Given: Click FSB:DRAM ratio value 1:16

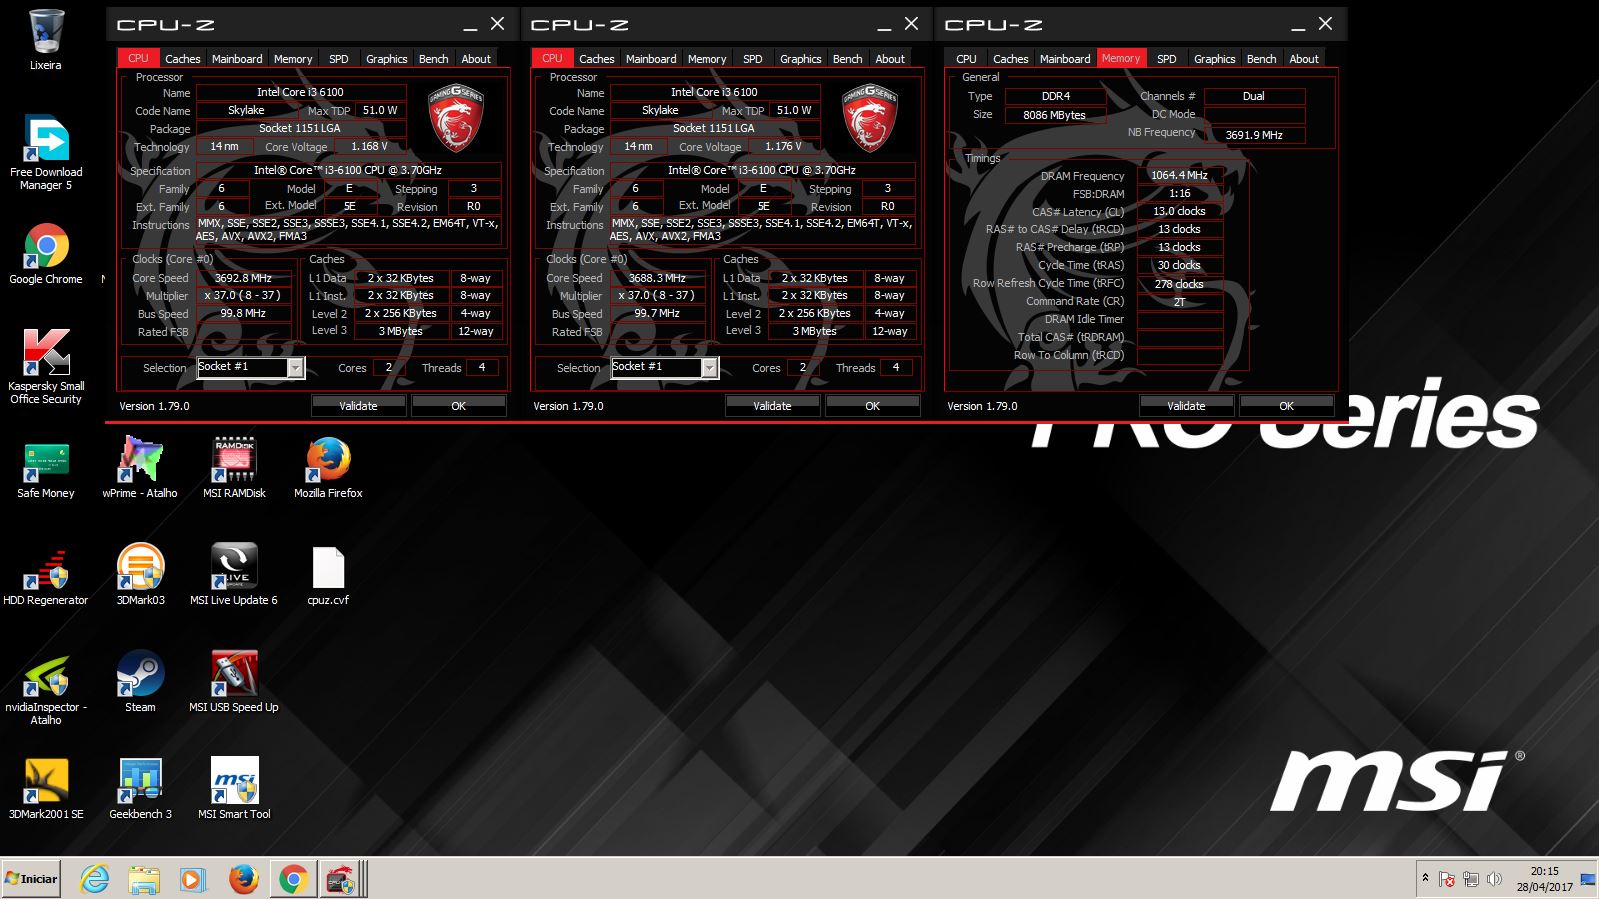Looking at the screenshot, I should coord(1180,193).
